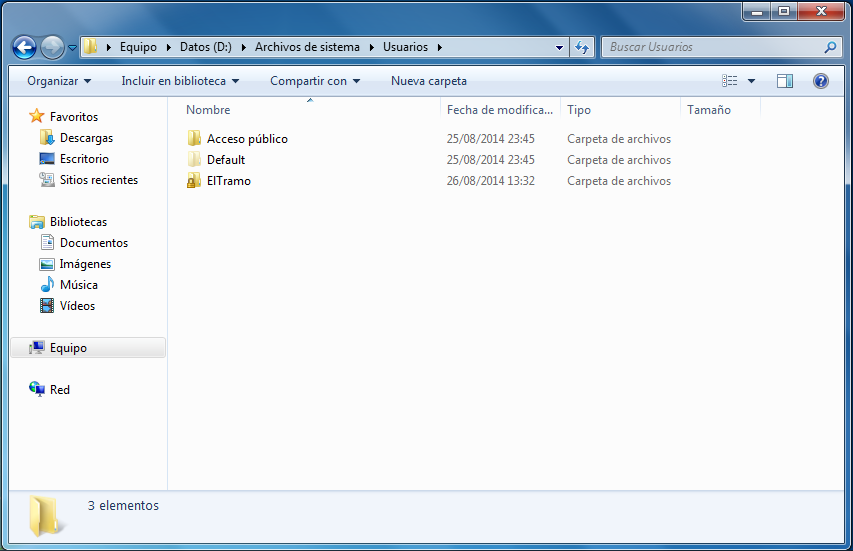Open Escritorio in the sidebar
The image size is (853, 551).
[x=84, y=159]
